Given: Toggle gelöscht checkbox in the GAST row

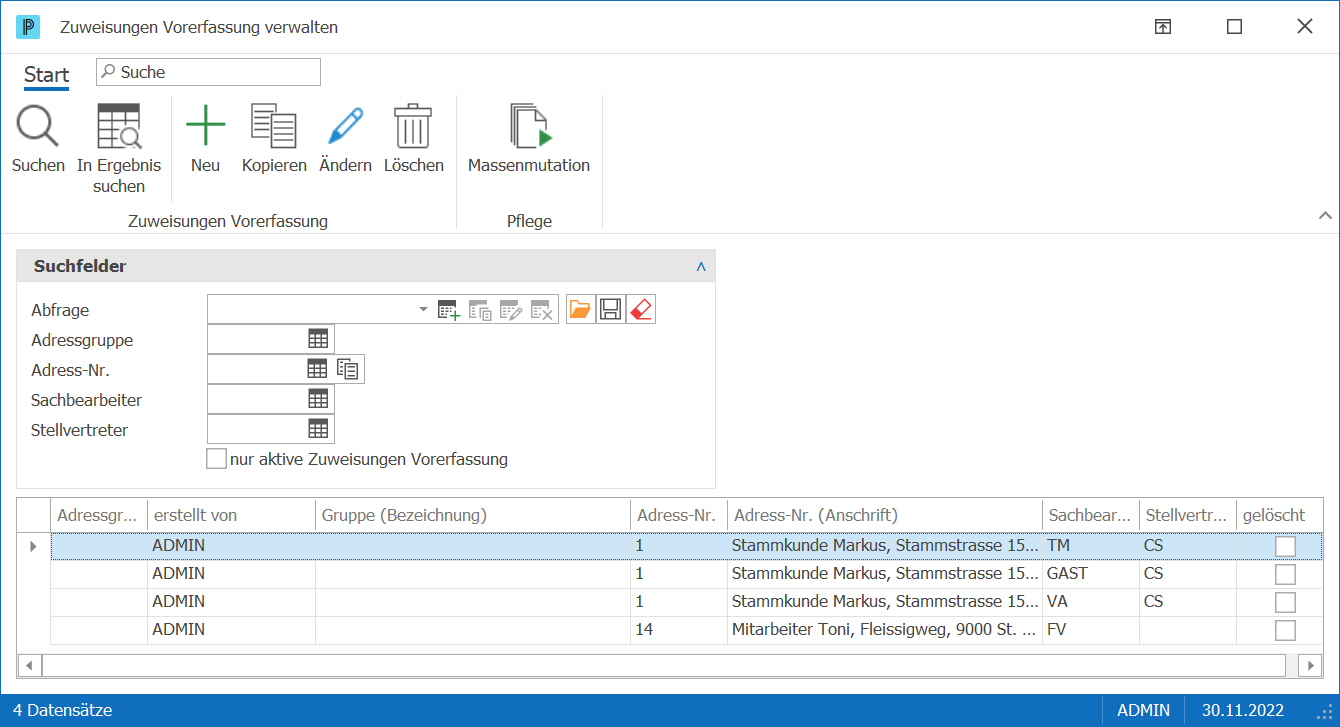Looking at the screenshot, I should 1286,574.
